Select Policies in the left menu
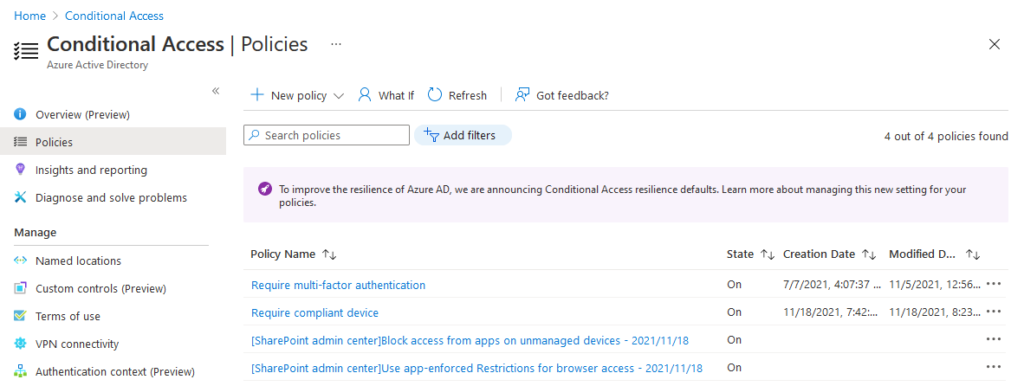Screen dimensions: 1024x386 pyautogui.click(x=113, y=142)
